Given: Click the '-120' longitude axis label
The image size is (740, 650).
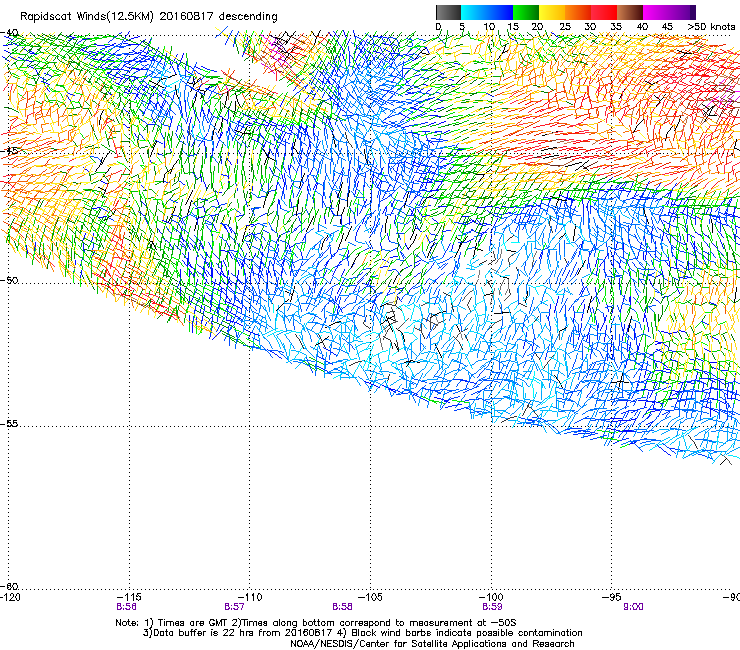Looking at the screenshot, I should pos(10,597).
